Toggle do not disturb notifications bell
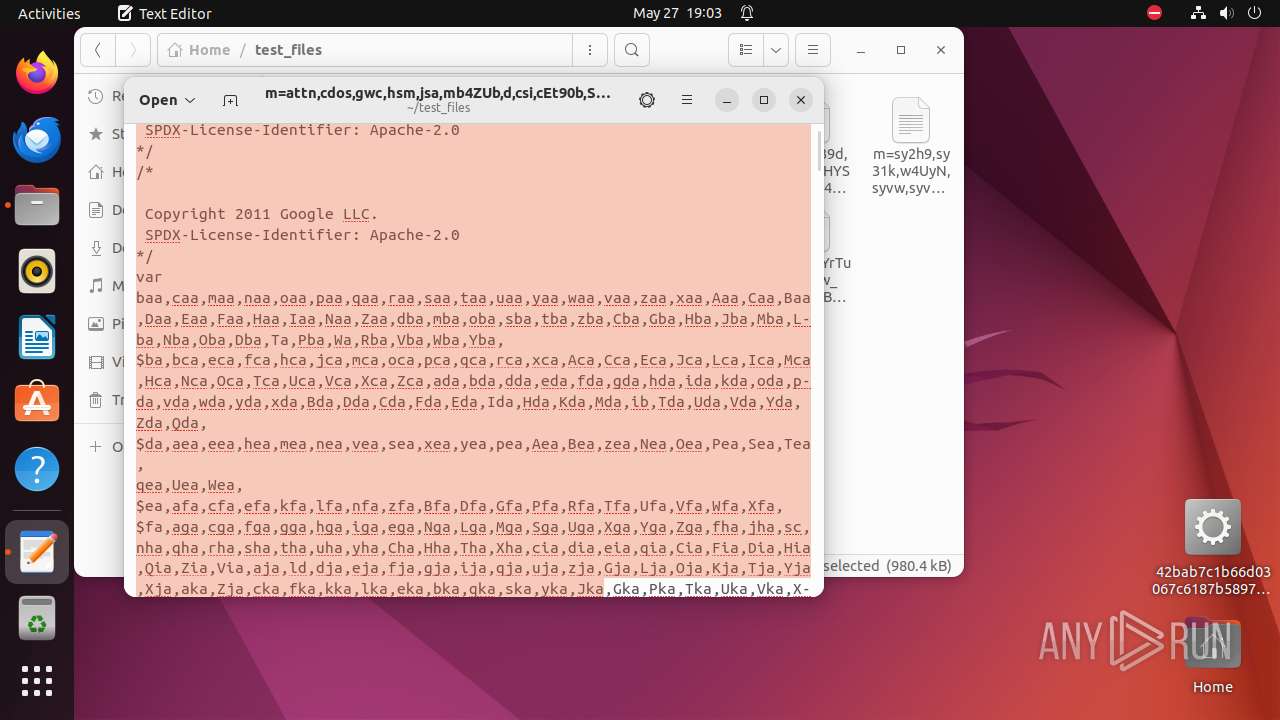 coord(747,13)
